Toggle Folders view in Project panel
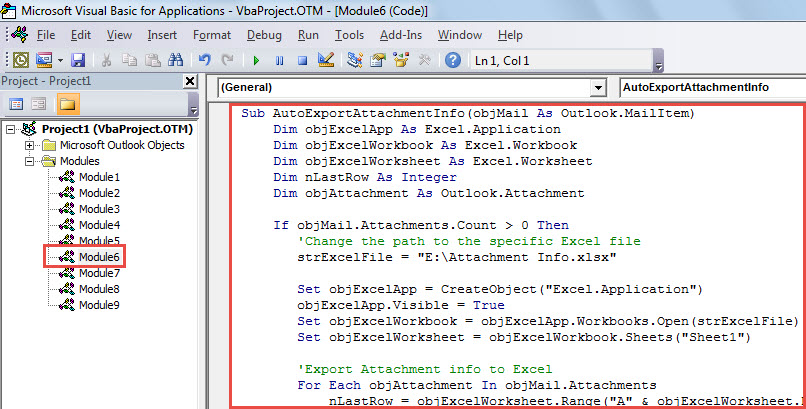 pyautogui.click(x=67, y=104)
